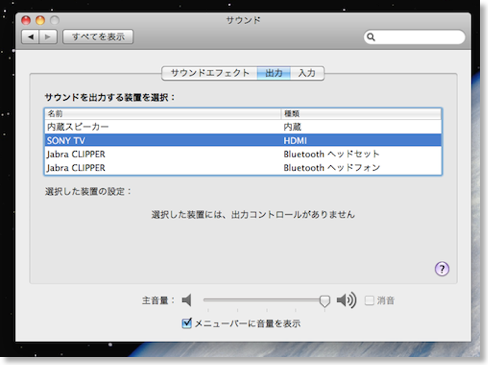Viewport: 488px width, 365px height.
Task: Minimize the window with yellow button
Action: point(40,20)
